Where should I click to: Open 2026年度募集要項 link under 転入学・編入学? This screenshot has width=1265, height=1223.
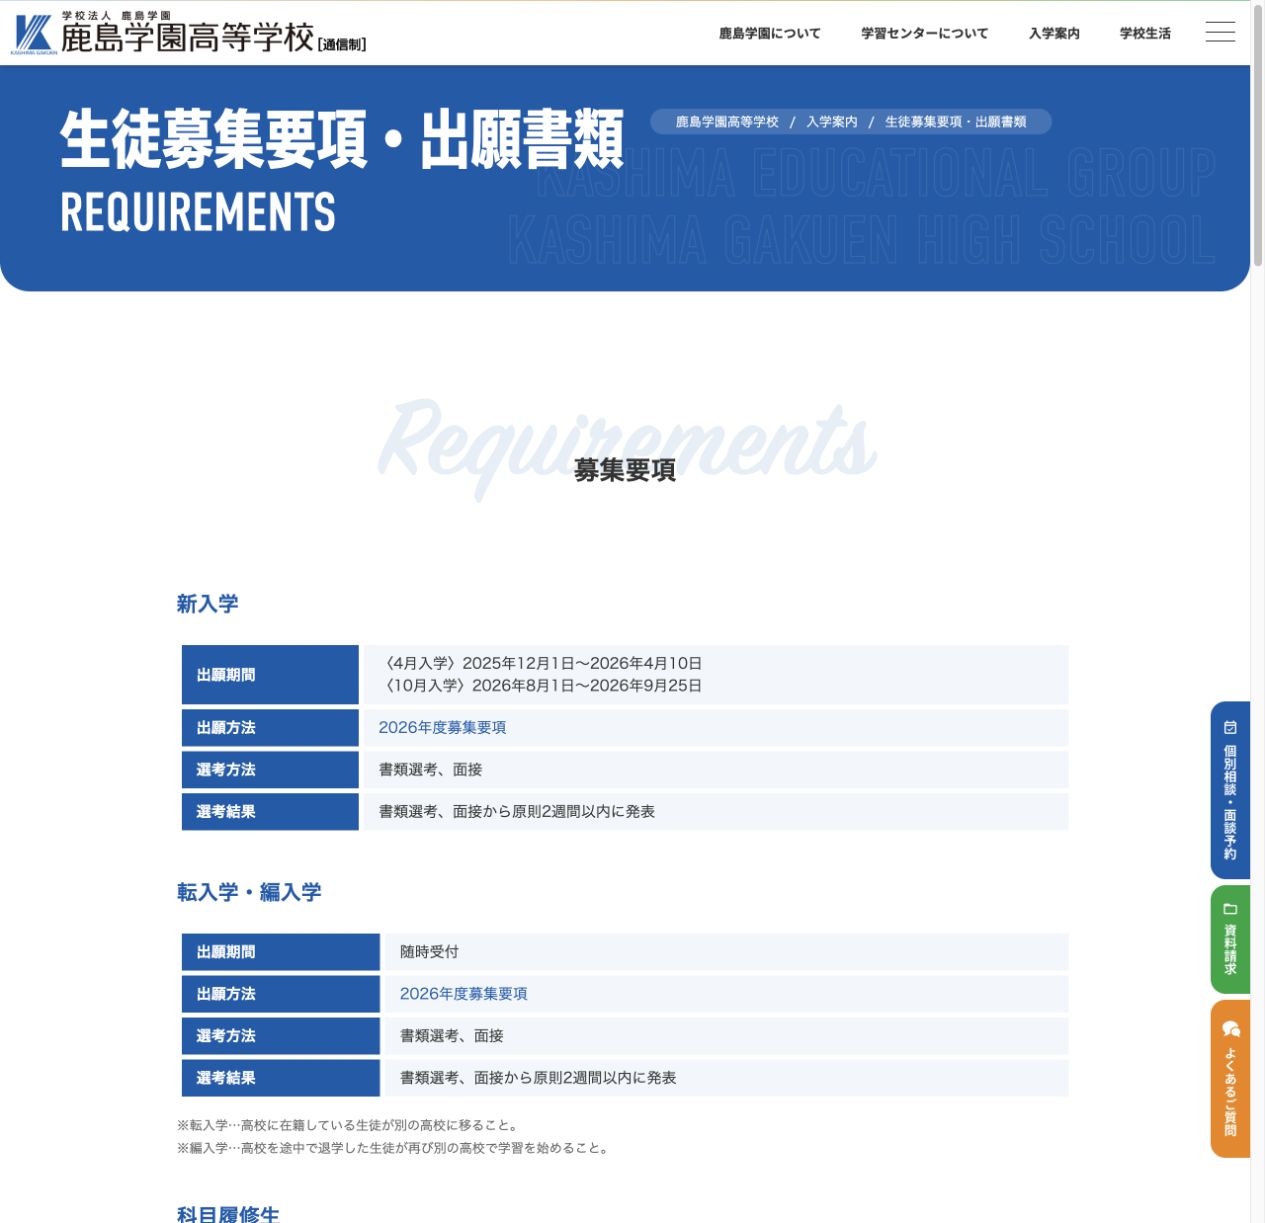tap(464, 993)
